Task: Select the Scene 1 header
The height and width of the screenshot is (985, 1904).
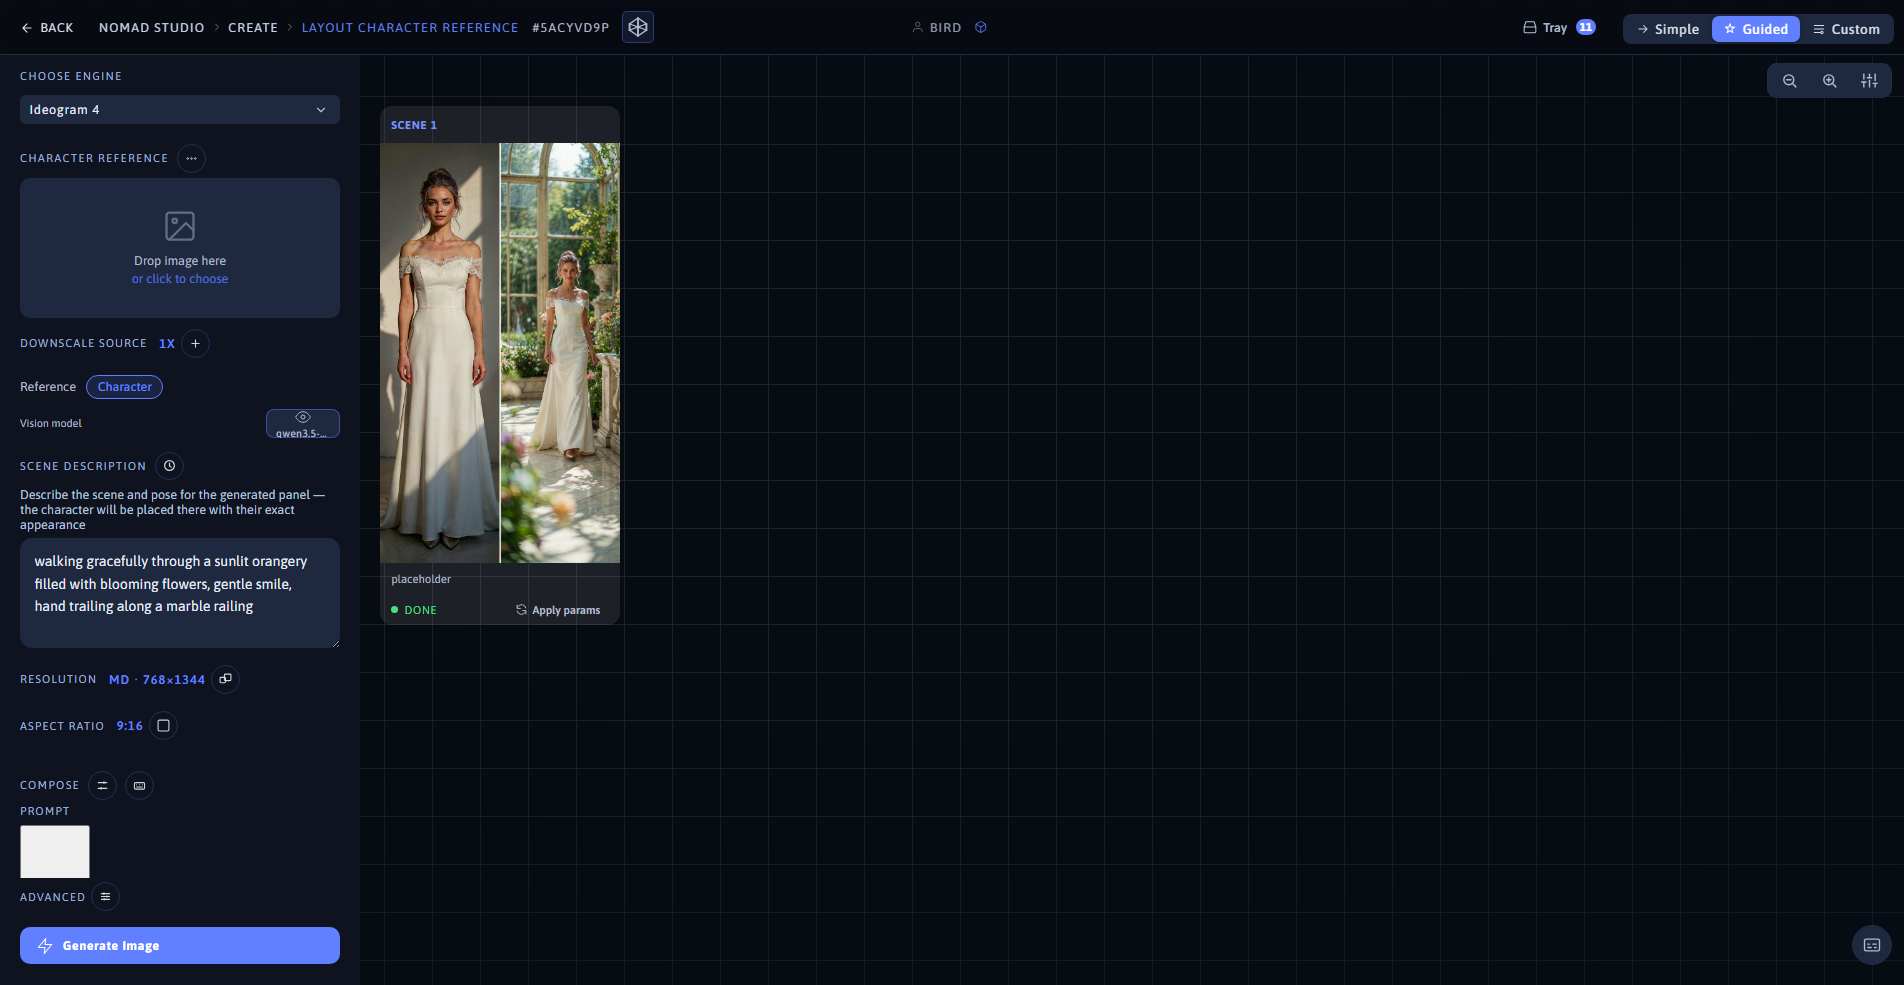Action: tap(414, 125)
